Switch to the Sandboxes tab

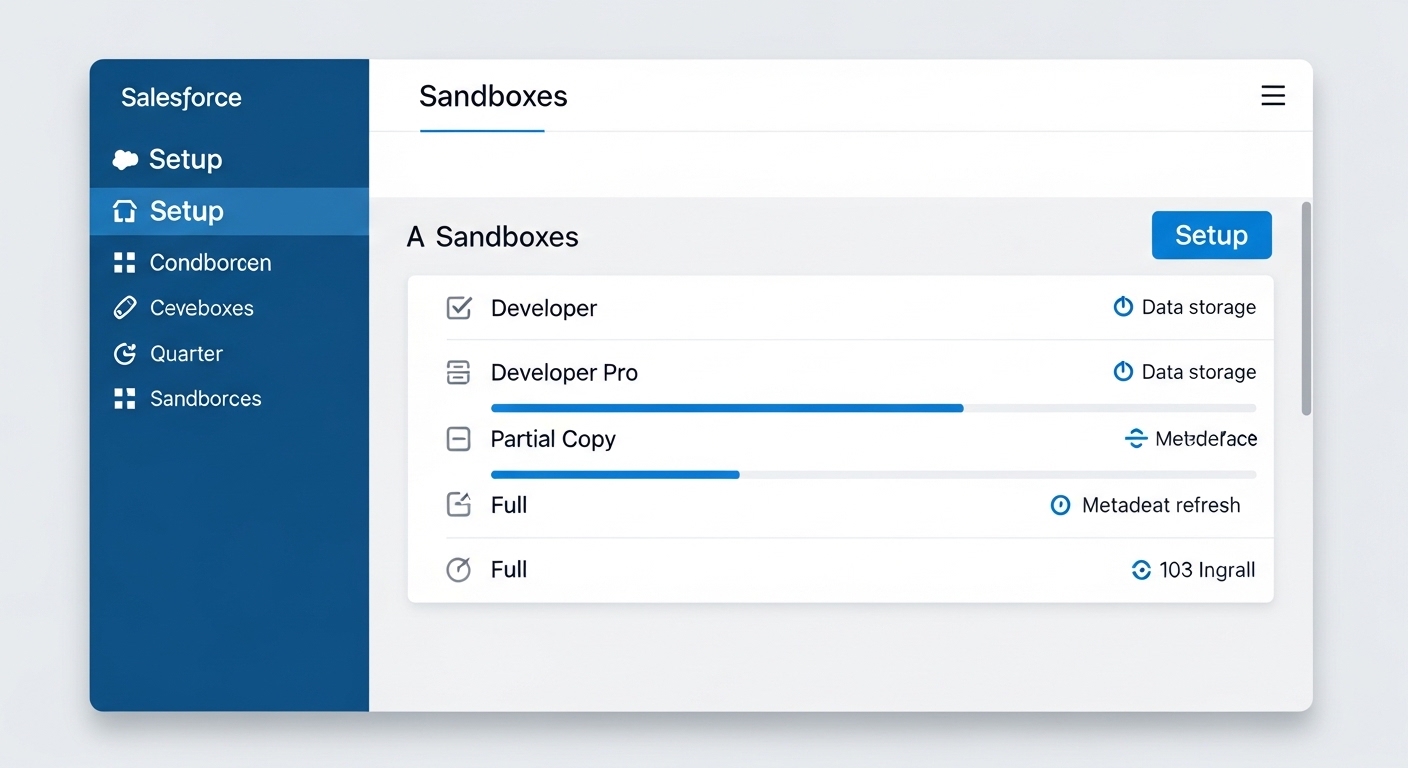pyautogui.click(x=493, y=97)
